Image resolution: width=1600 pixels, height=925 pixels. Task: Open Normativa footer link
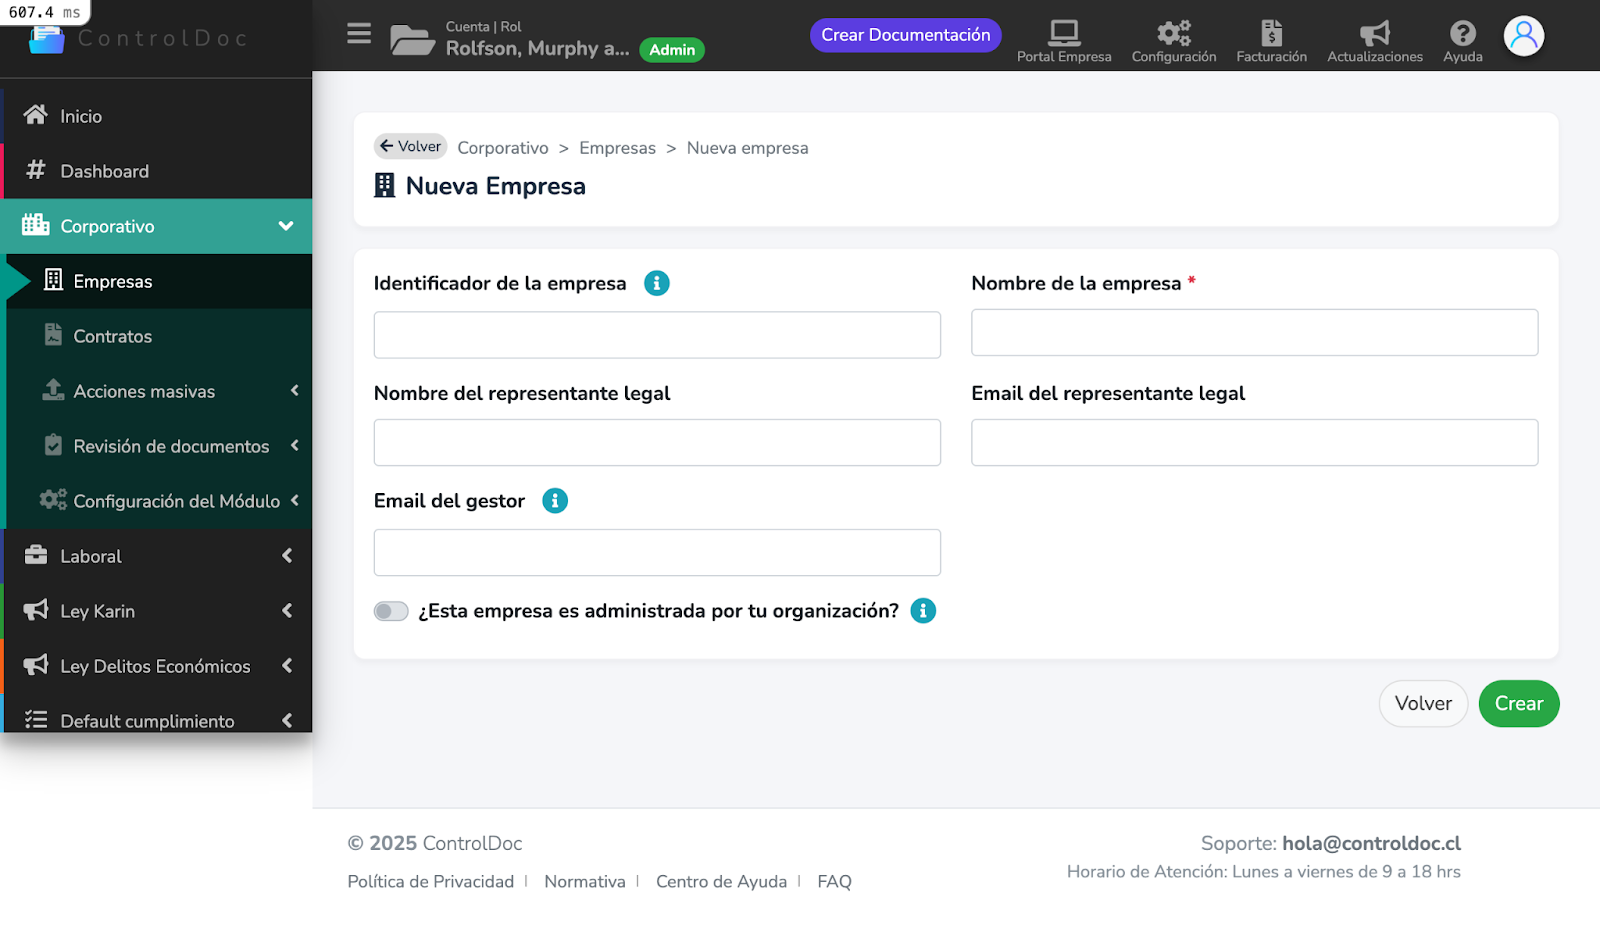click(x=585, y=881)
